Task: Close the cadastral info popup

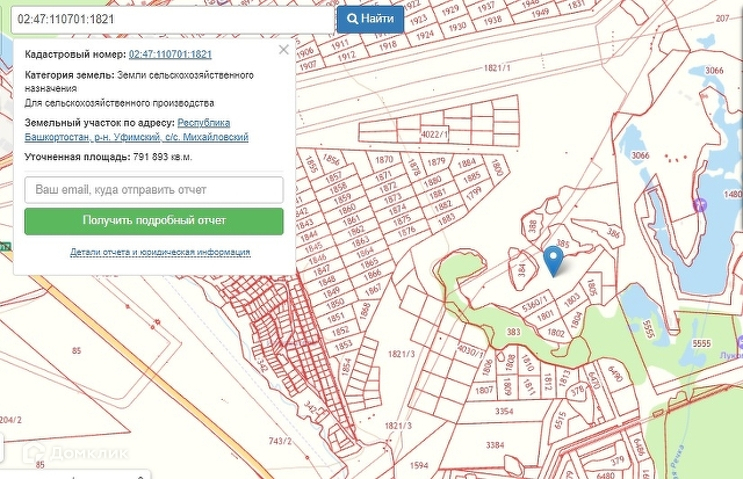Action: point(284,49)
